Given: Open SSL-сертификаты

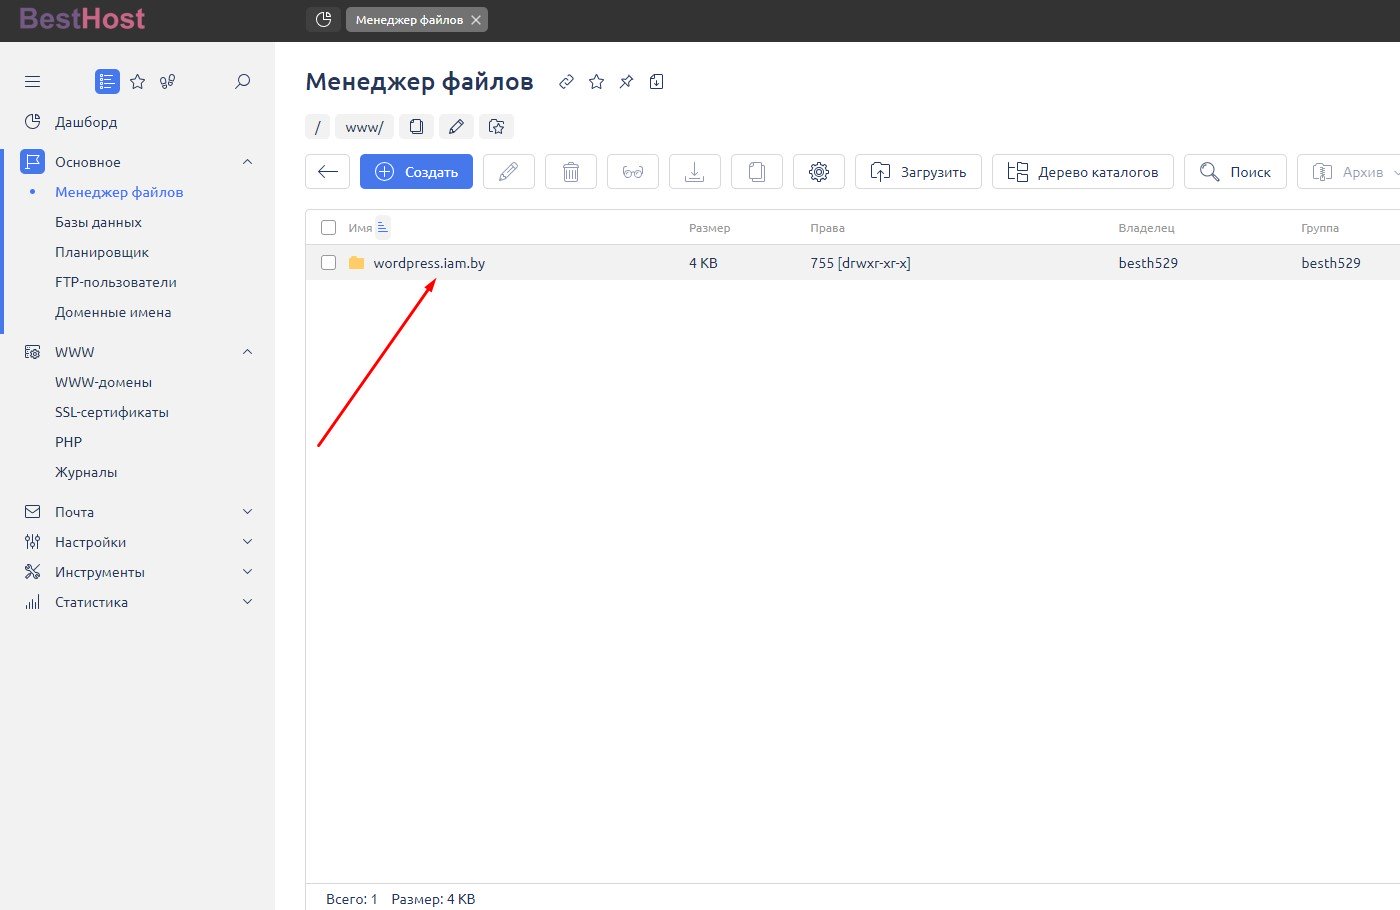Looking at the screenshot, I should (112, 412).
